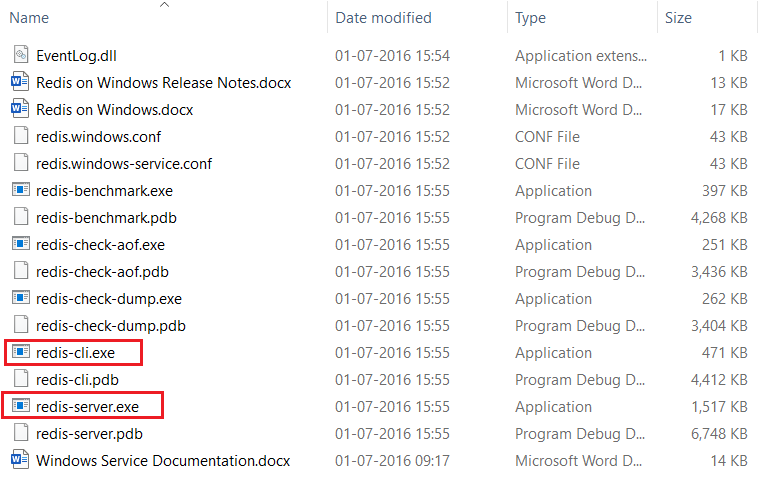This screenshot has height=492, width=759.
Task: Select the redis.windows-service.conf file name
Action: coord(124,164)
